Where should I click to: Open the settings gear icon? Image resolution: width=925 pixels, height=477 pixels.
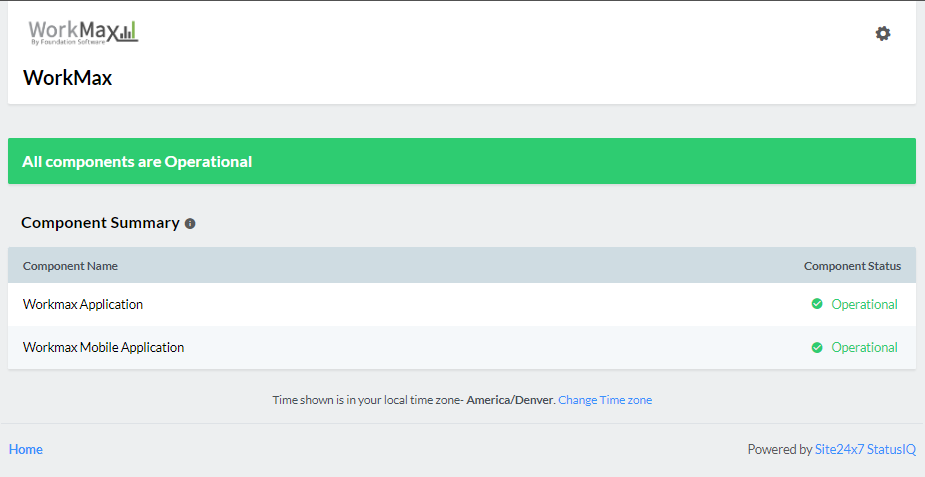coord(883,34)
